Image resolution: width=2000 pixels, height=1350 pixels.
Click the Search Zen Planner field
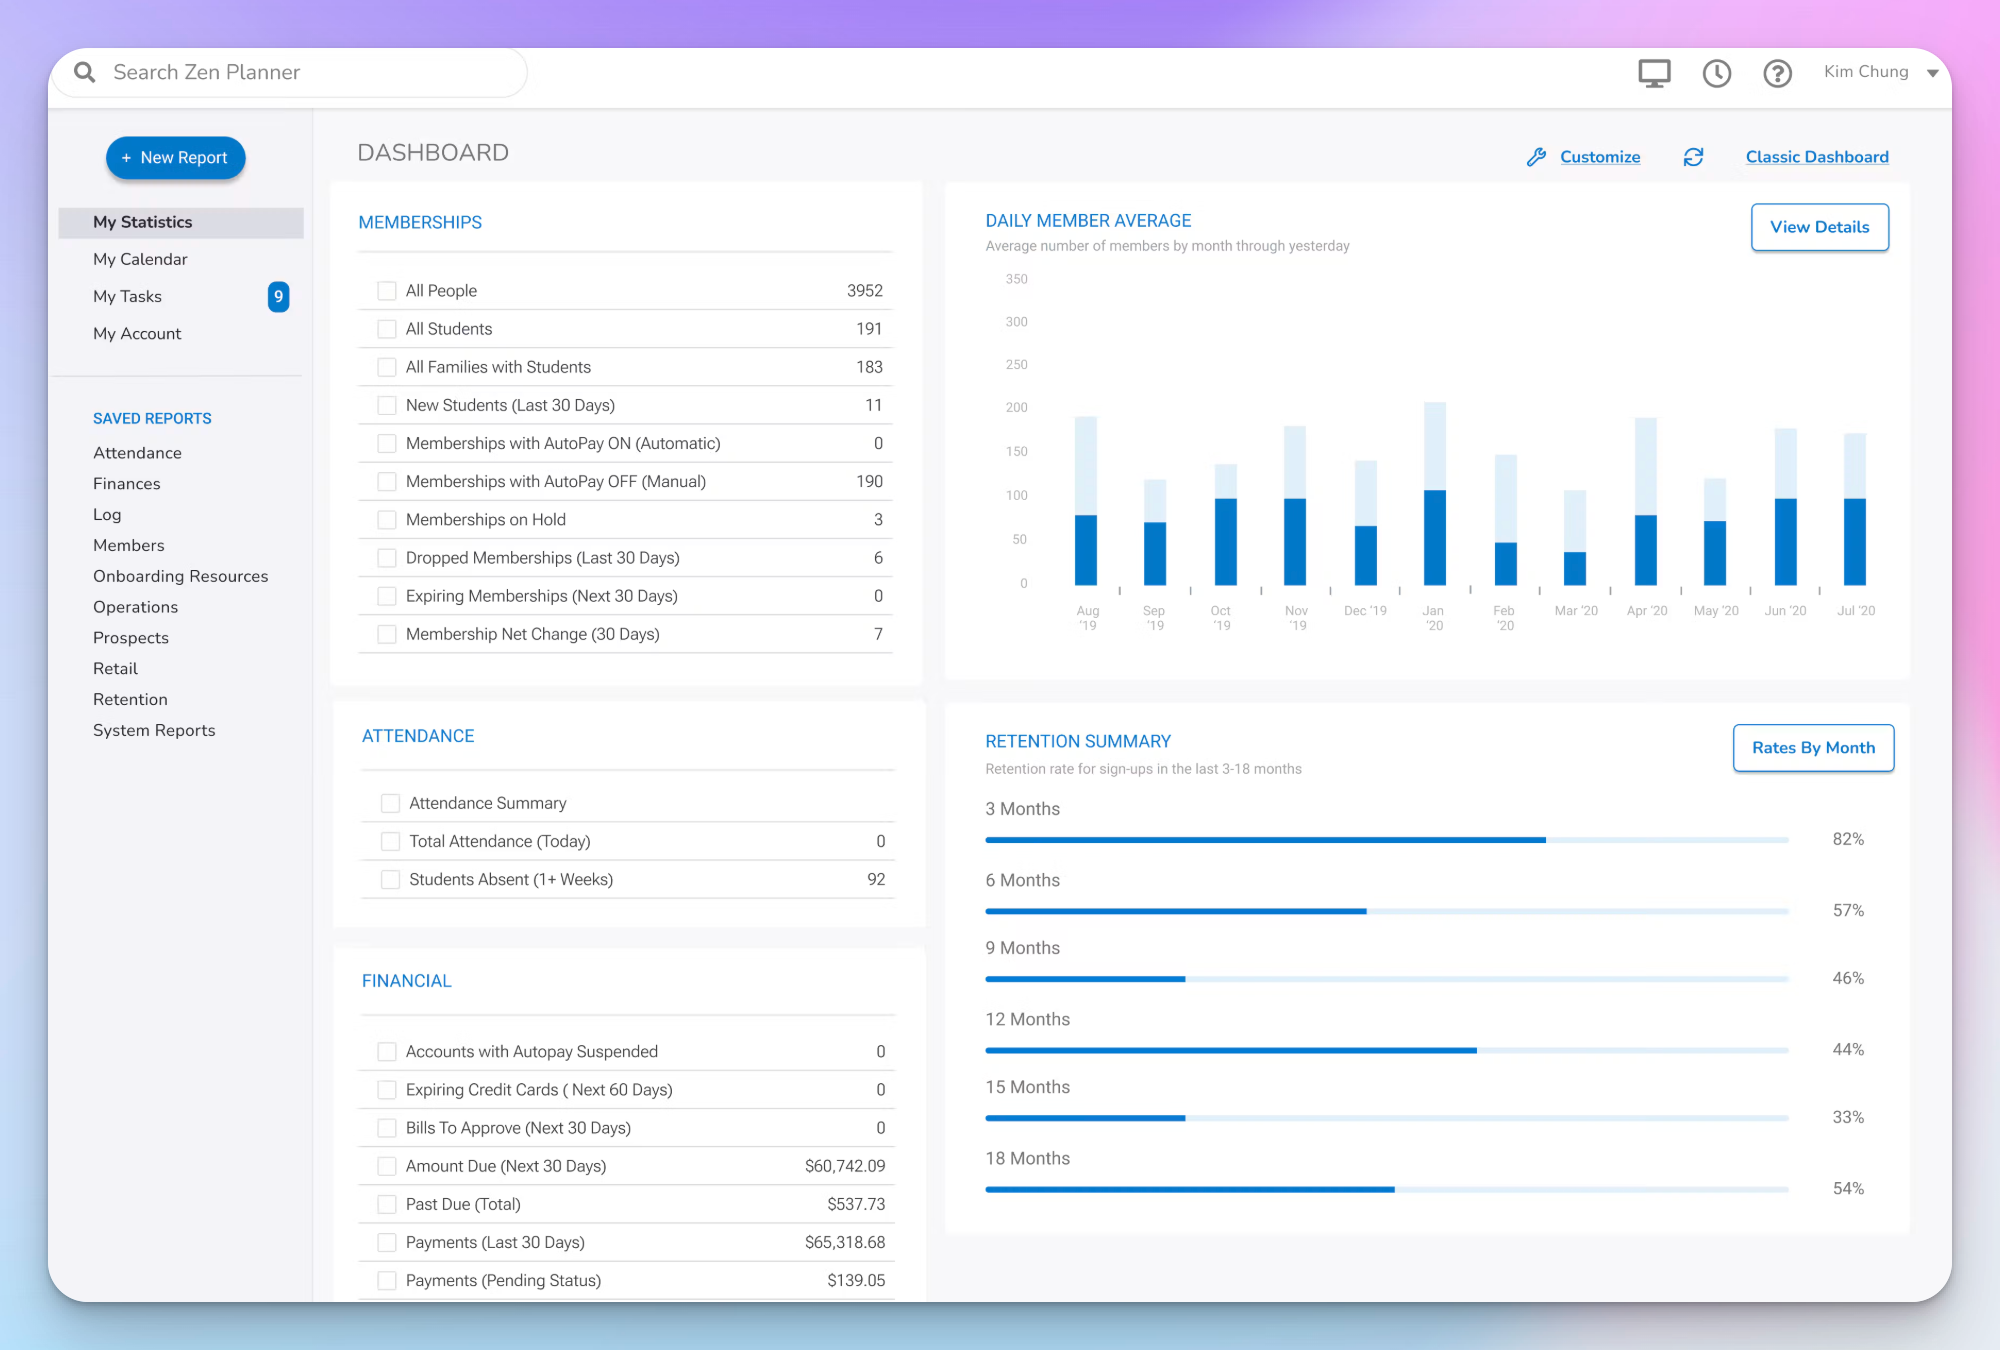click(290, 72)
